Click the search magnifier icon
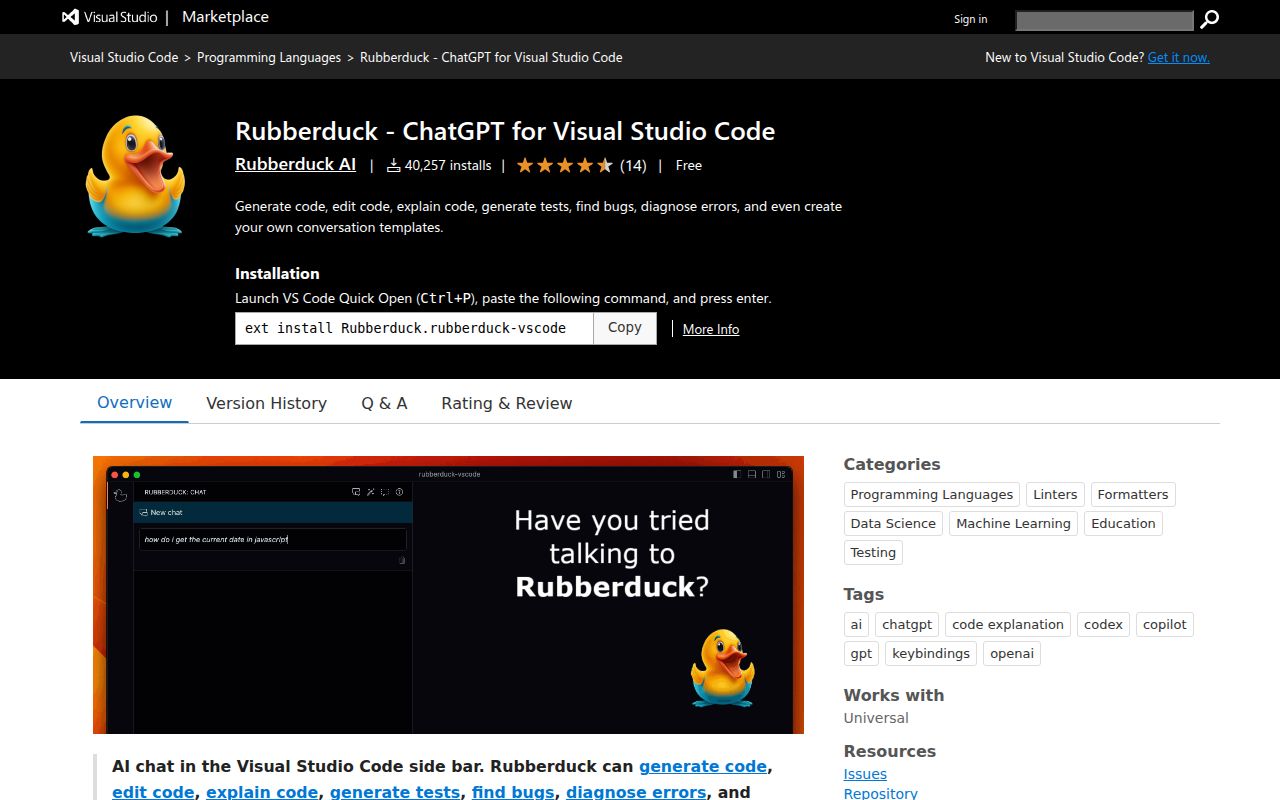The image size is (1280, 800). point(1210,19)
